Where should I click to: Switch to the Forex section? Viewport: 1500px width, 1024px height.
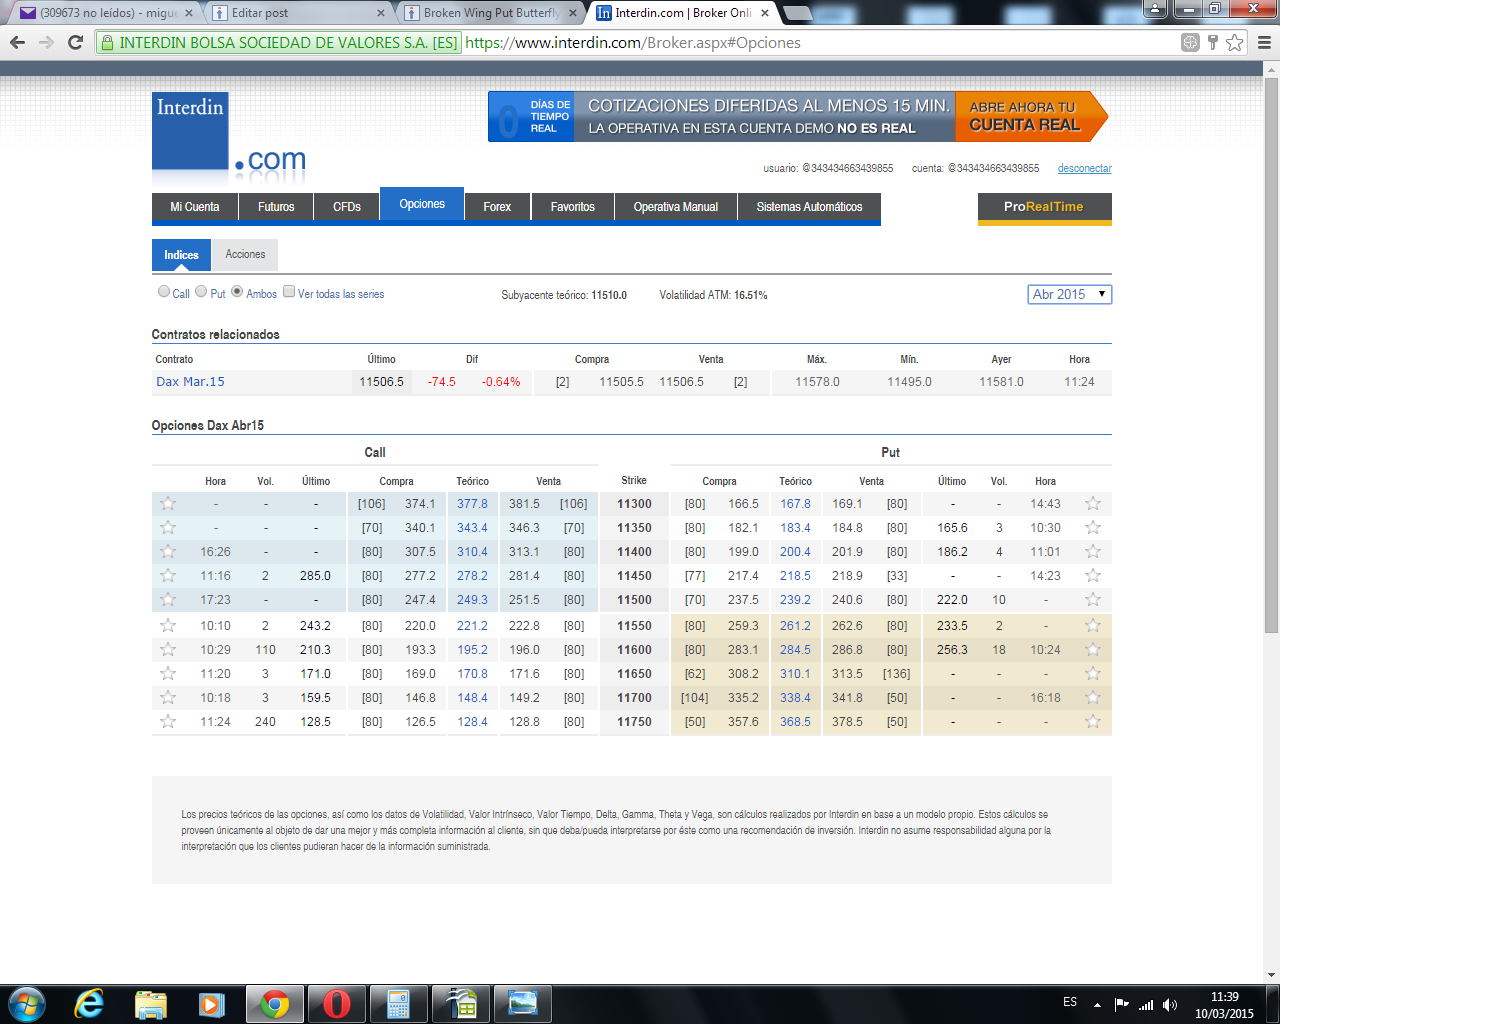(497, 207)
